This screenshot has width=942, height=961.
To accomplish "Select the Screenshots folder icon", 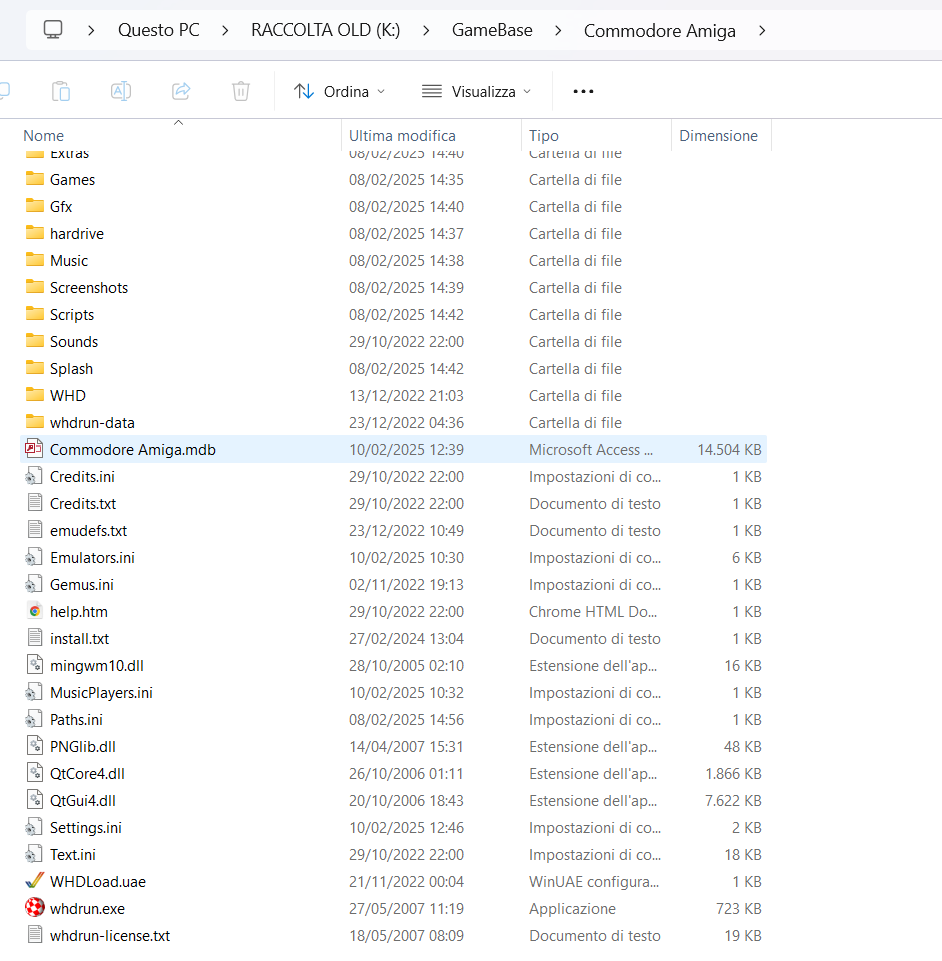I will point(35,287).
